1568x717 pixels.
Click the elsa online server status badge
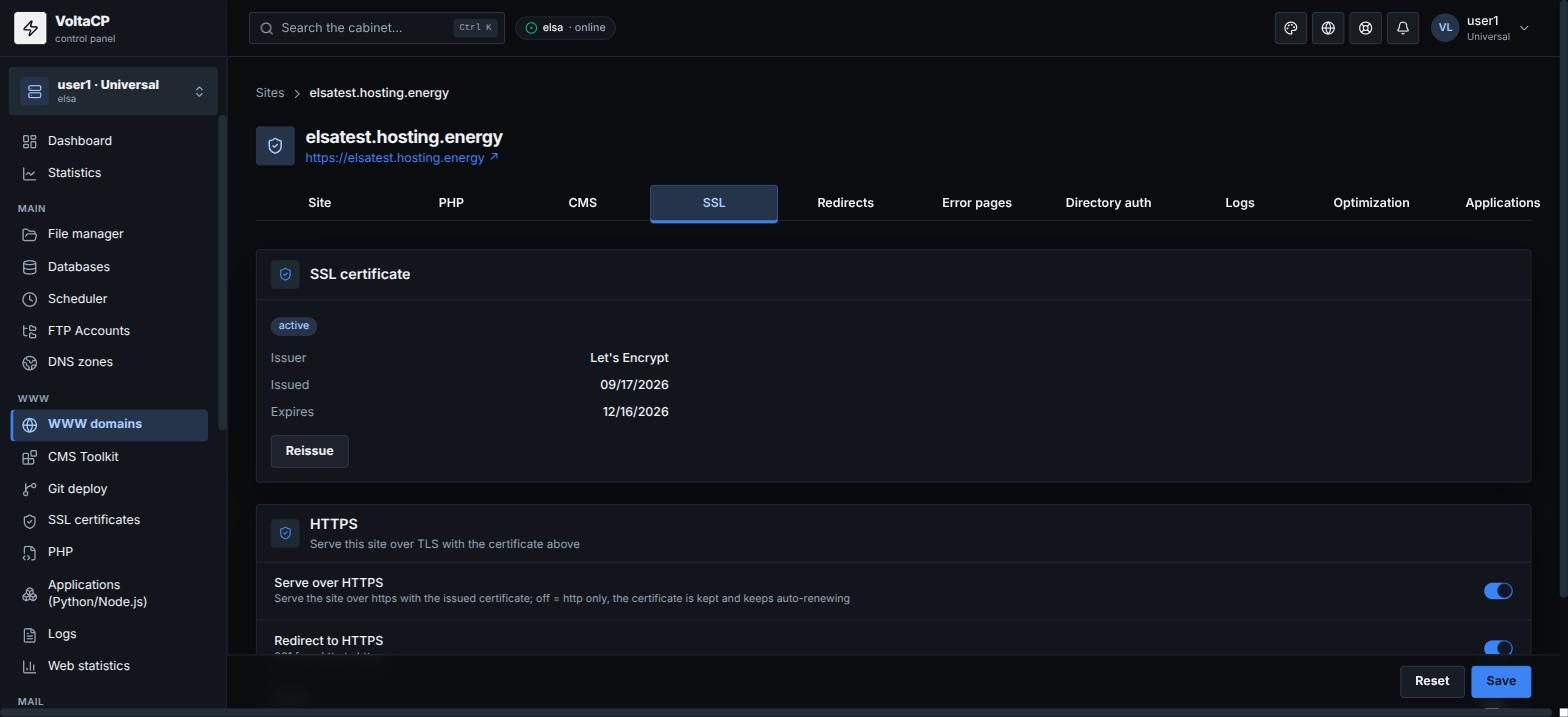565,28
